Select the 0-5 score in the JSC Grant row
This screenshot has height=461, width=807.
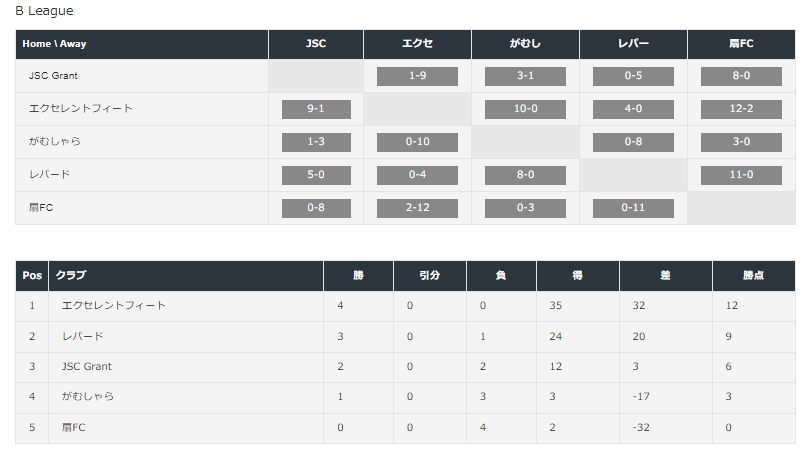pyautogui.click(x=633, y=76)
